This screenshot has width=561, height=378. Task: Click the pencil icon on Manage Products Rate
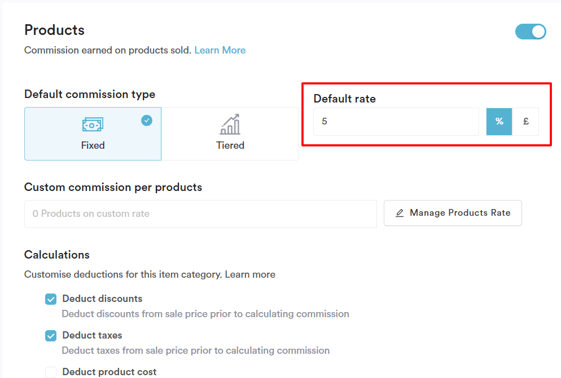coord(400,213)
